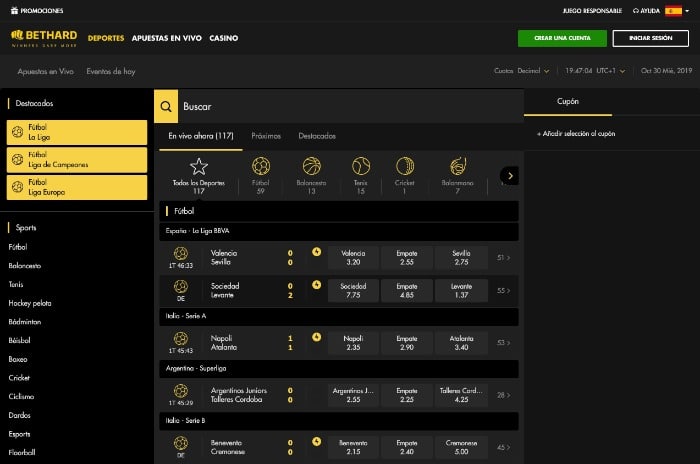Filter by Cricket icon
Screen dimensions: 700x464
click(x=404, y=166)
